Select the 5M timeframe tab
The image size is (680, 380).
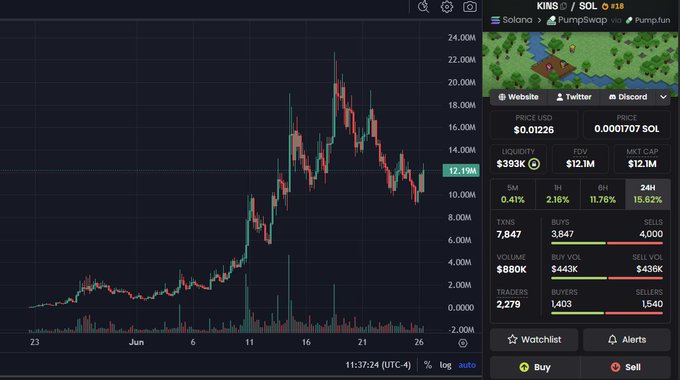click(513, 194)
